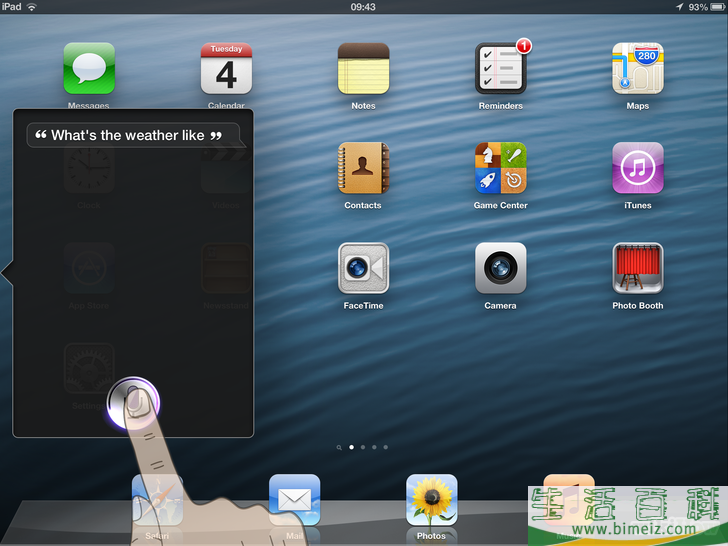Tap the Spotlight search page dot
The height and width of the screenshot is (546, 728).
click(339, 448)
